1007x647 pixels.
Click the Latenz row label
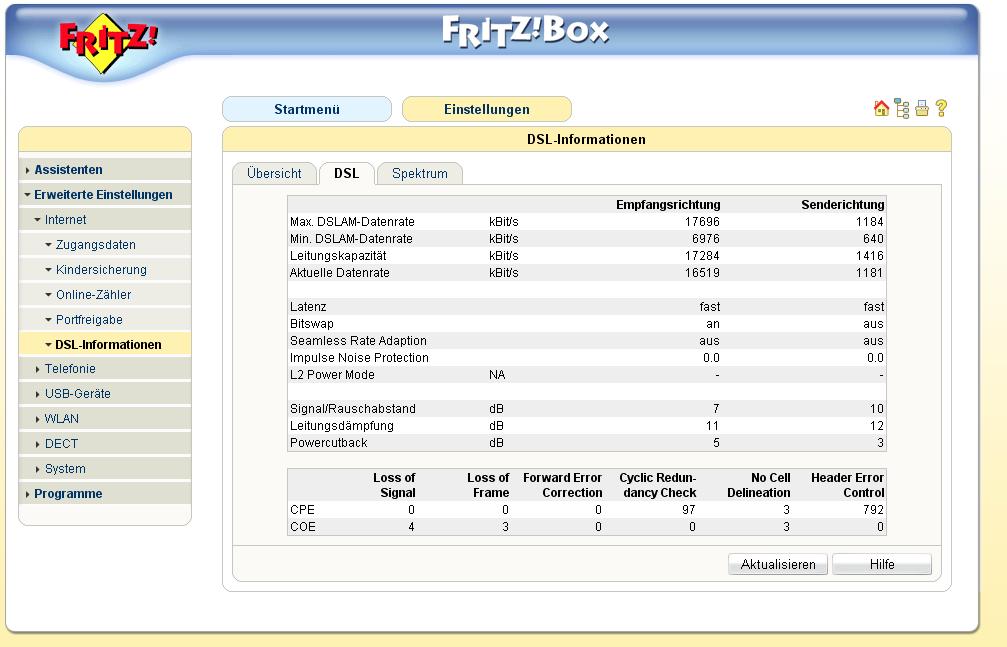[x=308, y=307]
